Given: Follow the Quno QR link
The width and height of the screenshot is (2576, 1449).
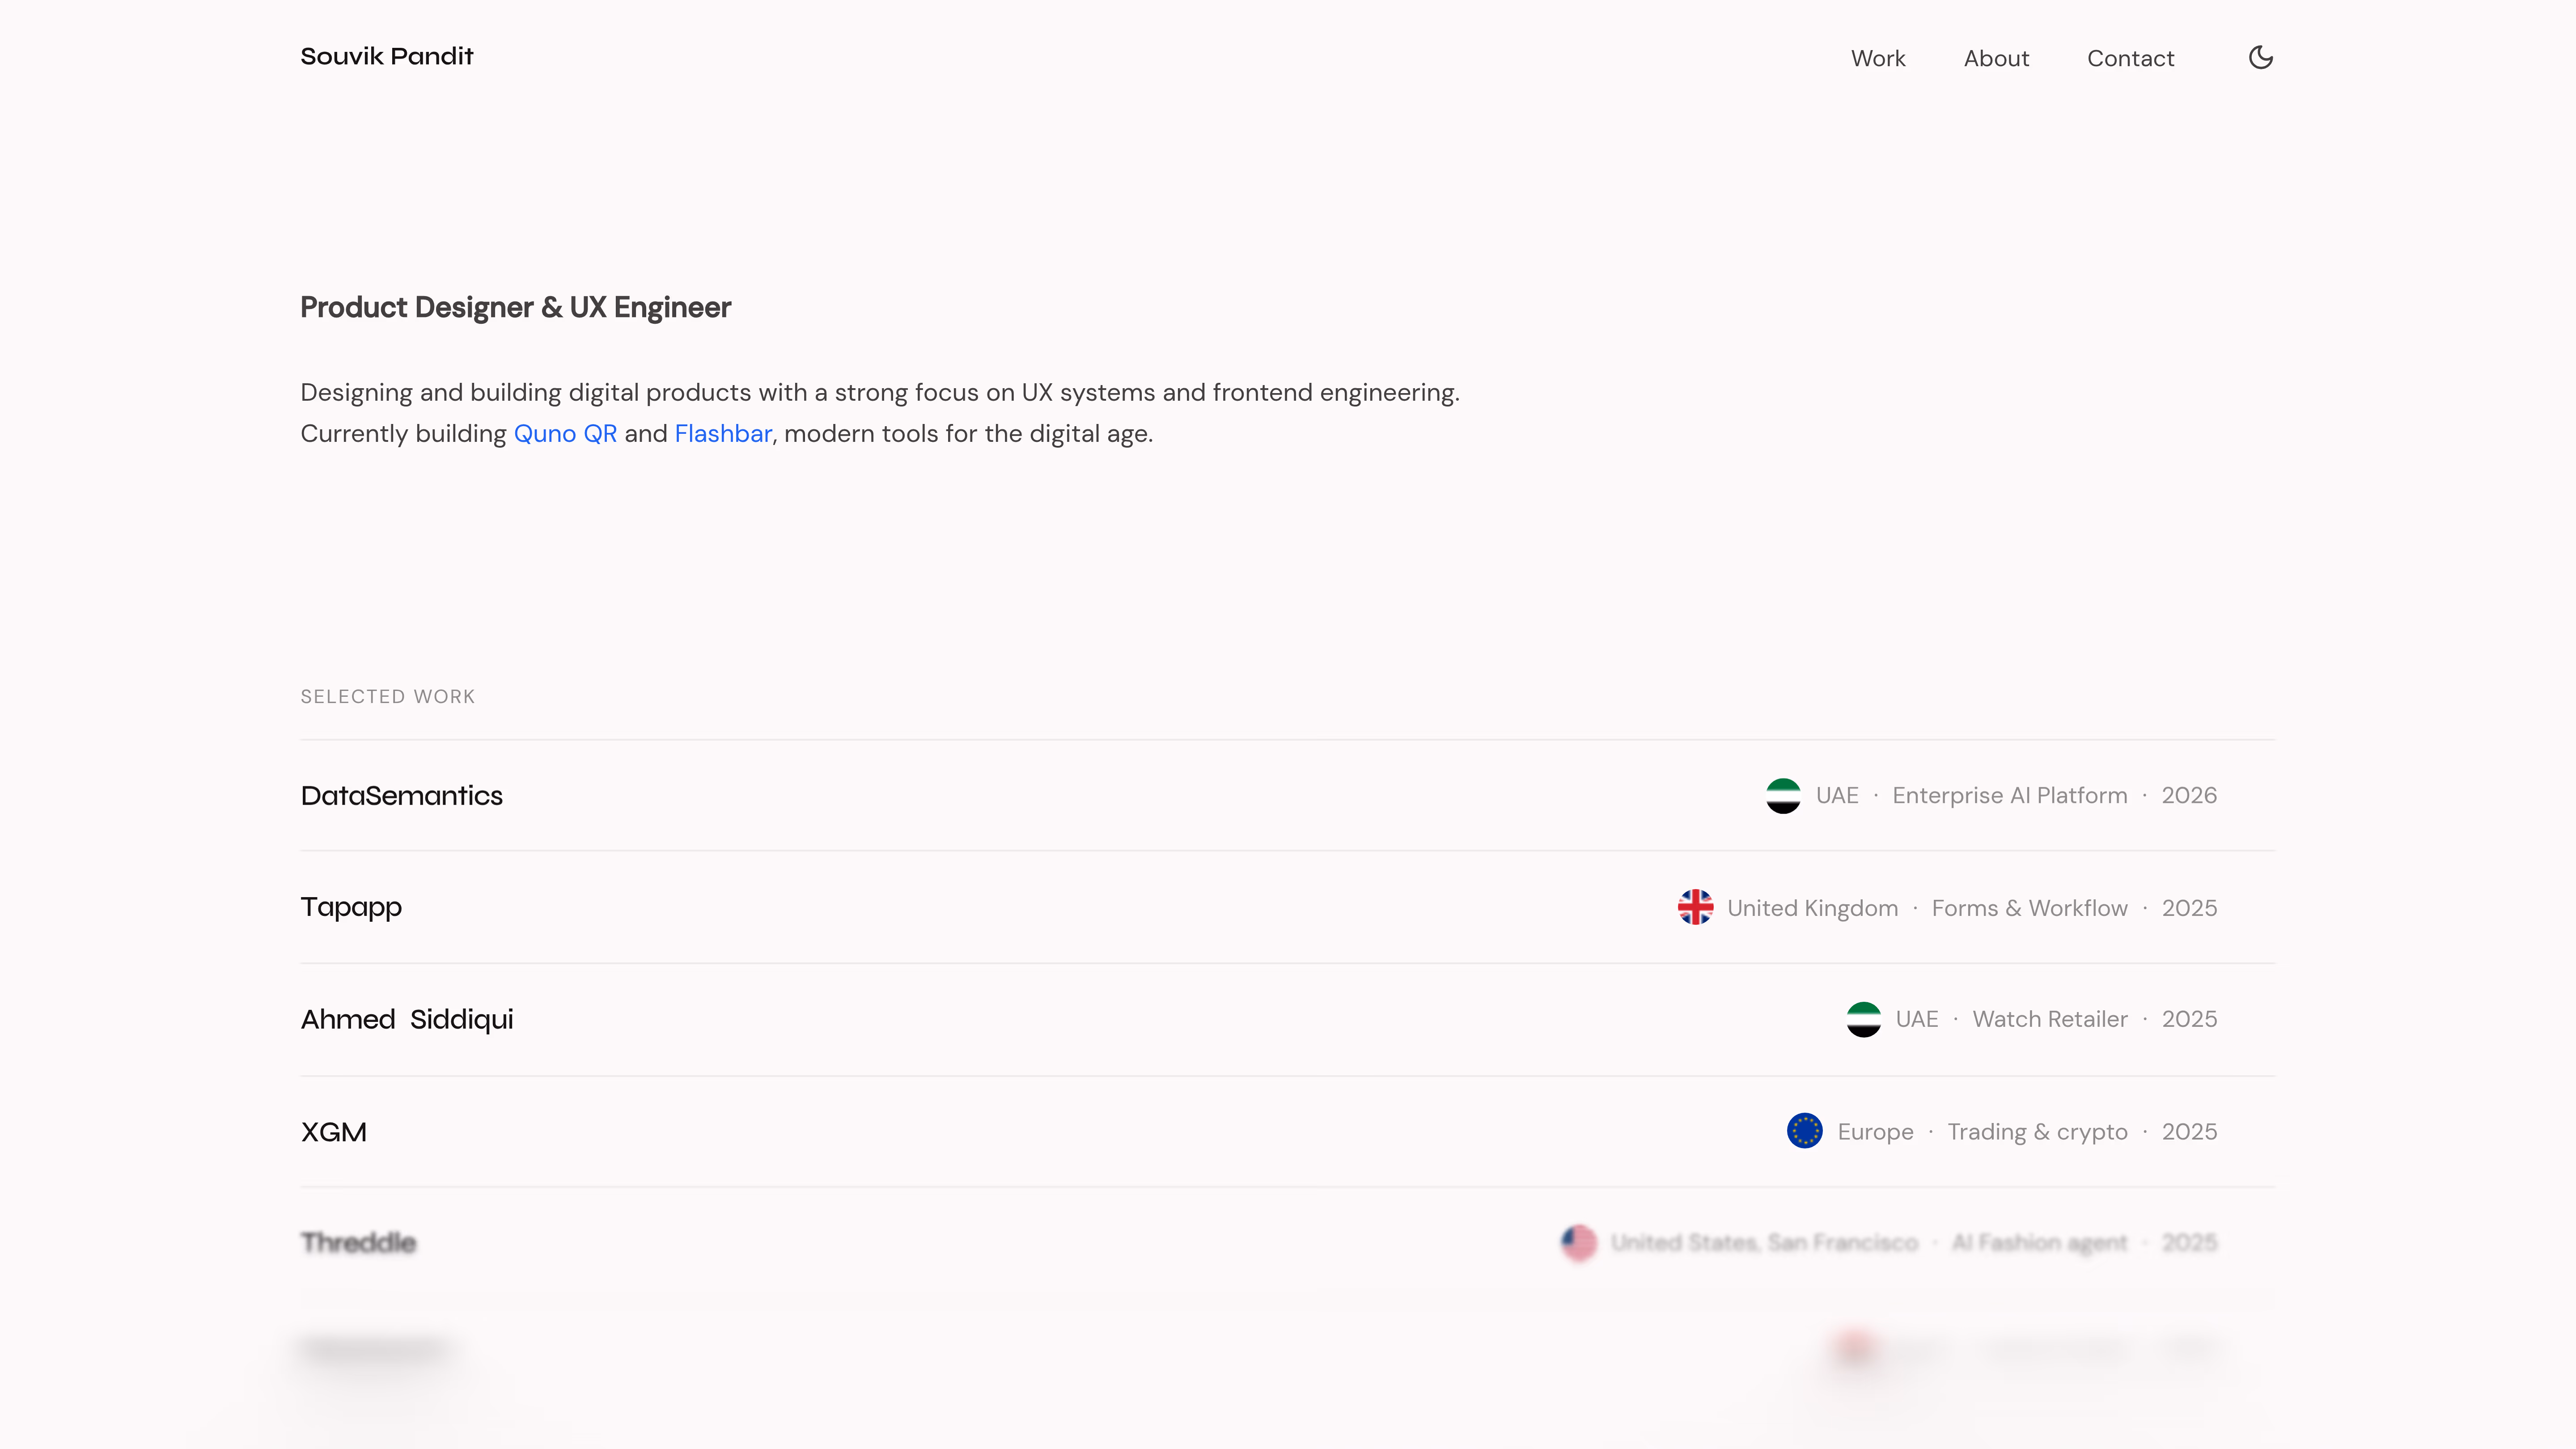Looking at the screenshot, I should 565,433.
